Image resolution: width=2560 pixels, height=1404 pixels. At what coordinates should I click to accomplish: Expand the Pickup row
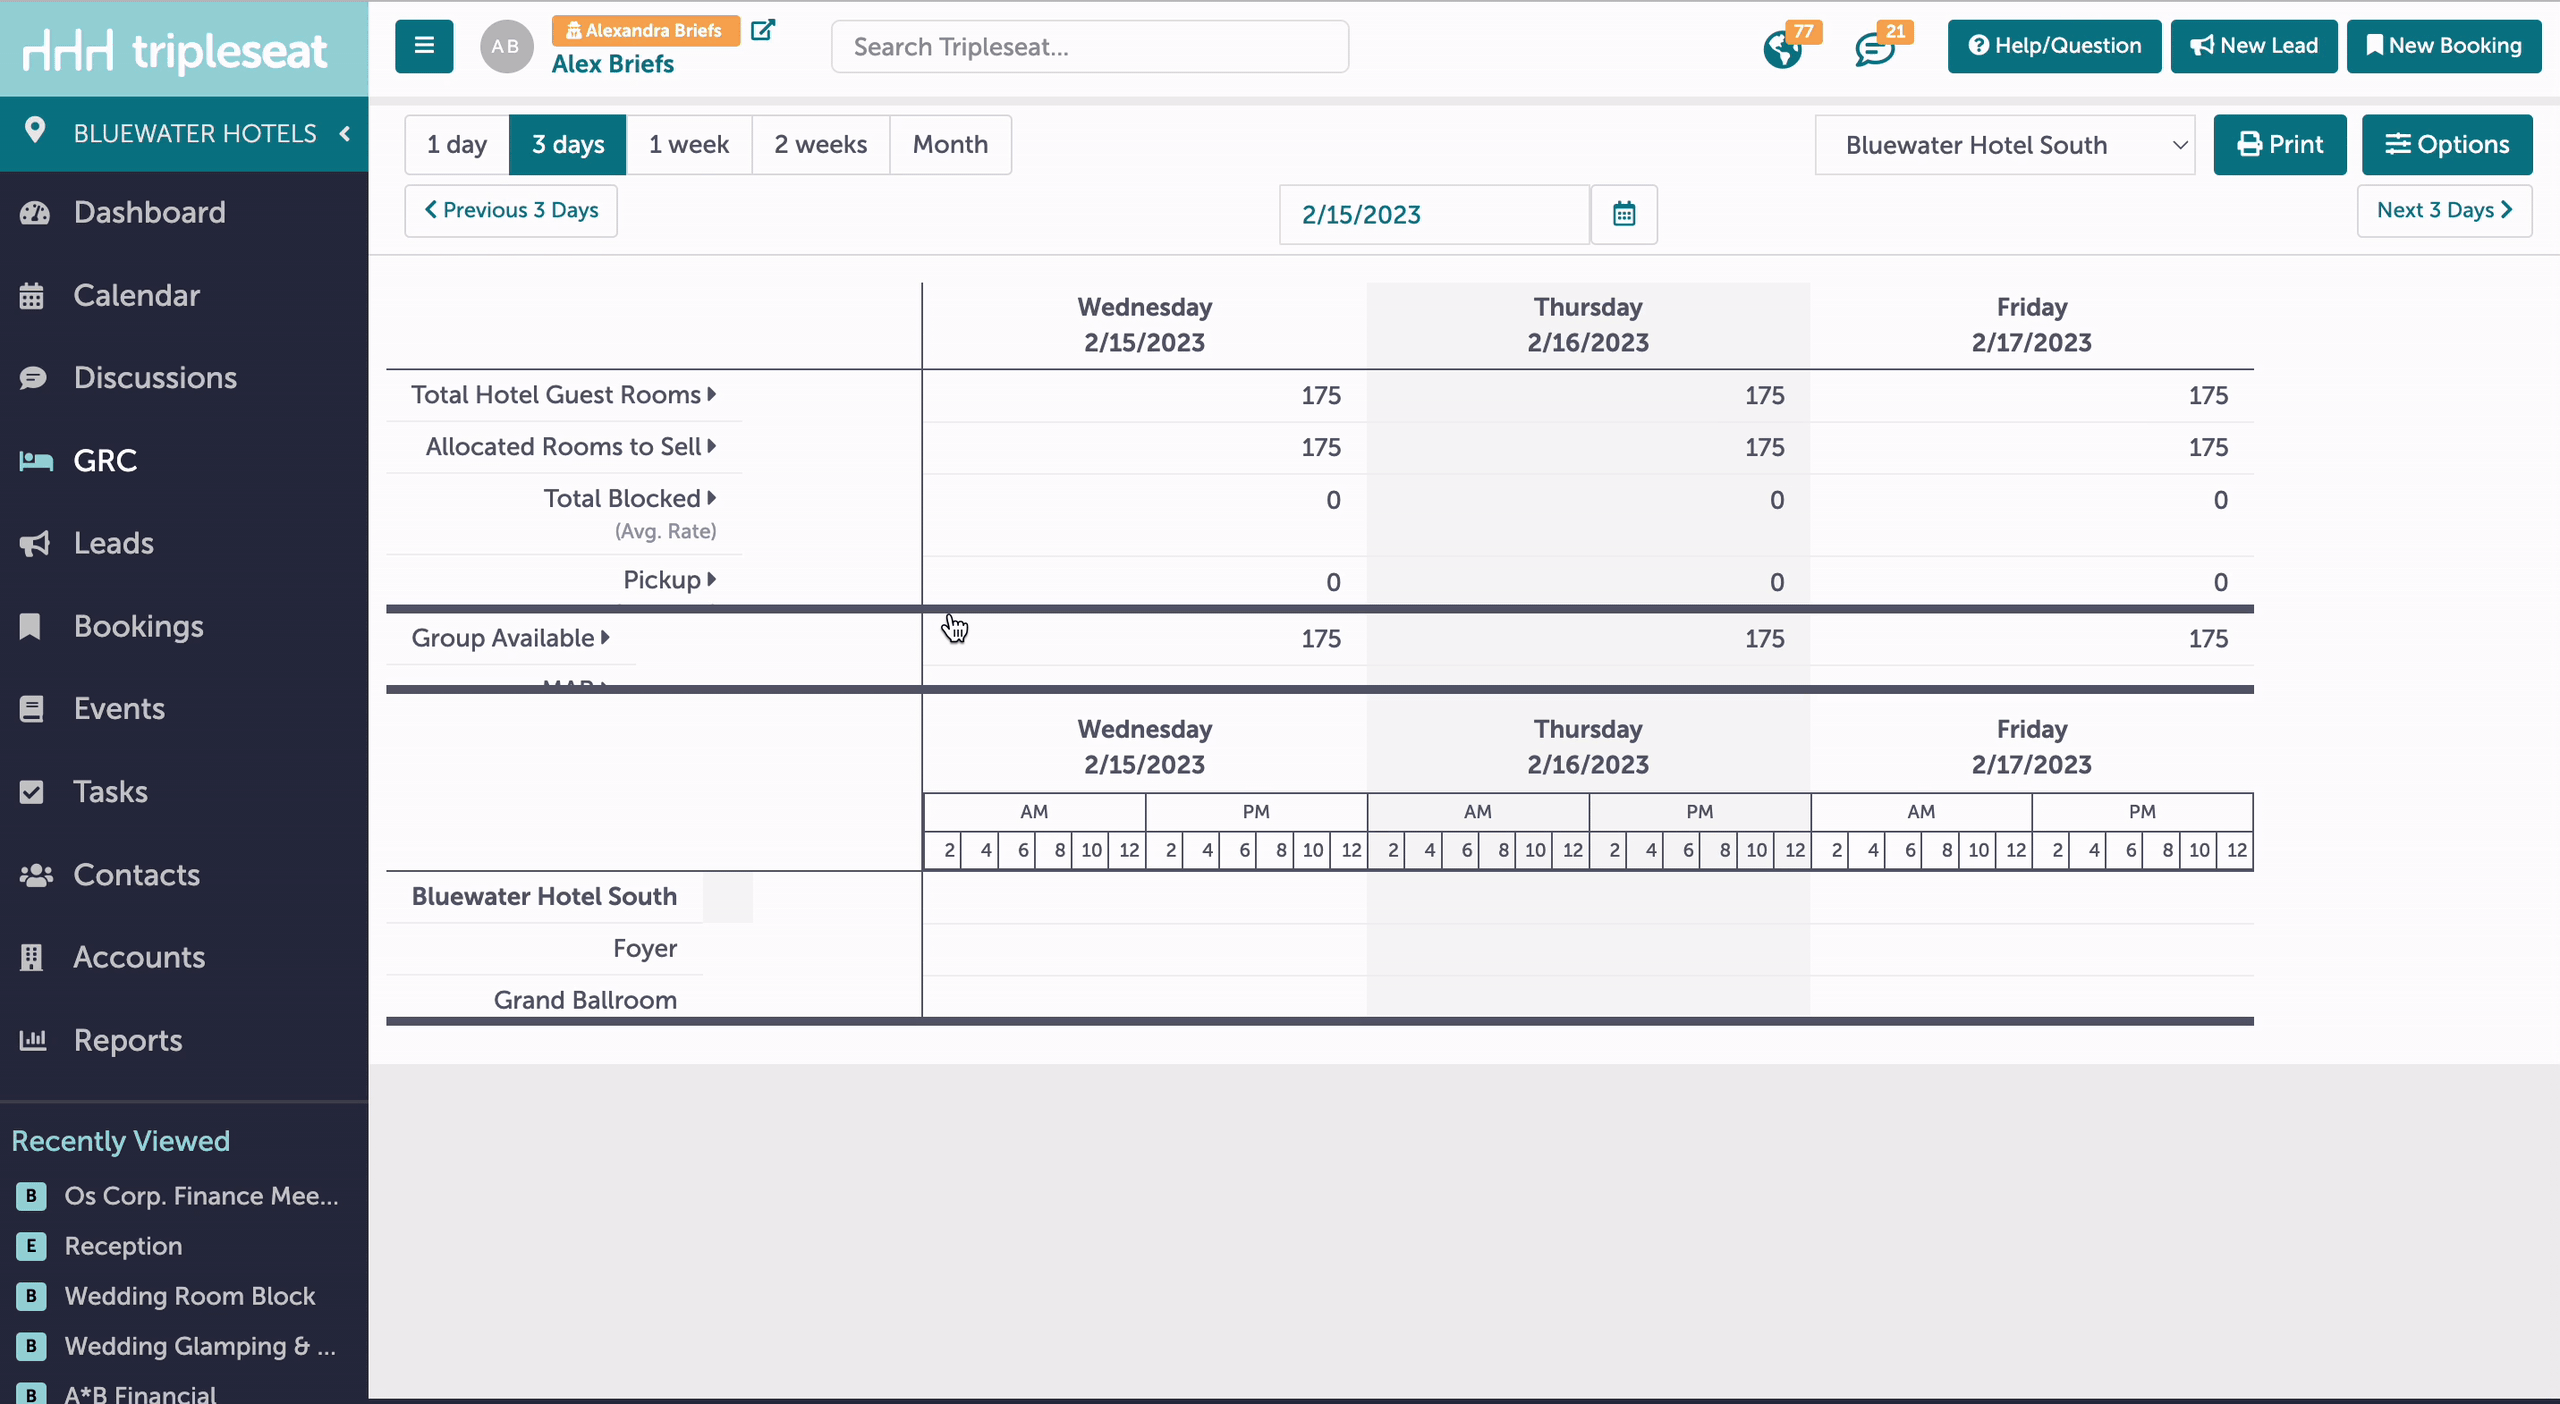pos(711,579)
